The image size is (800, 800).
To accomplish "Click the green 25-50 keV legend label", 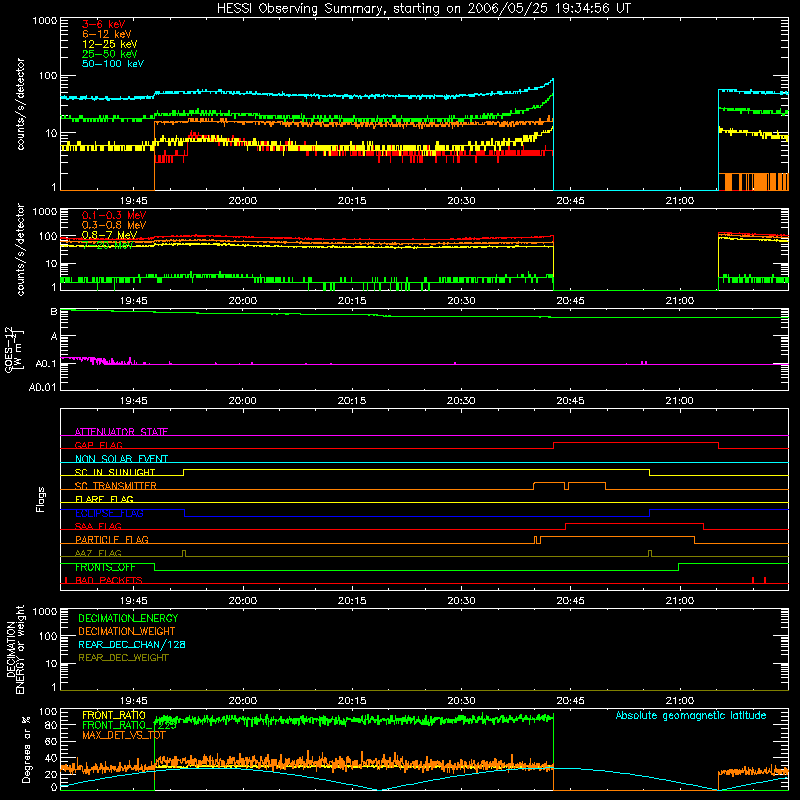I will coord(109,54).
